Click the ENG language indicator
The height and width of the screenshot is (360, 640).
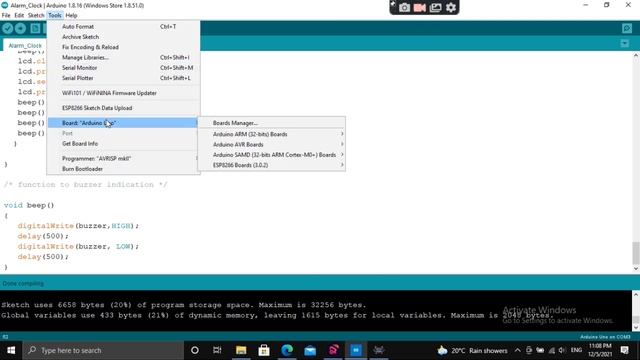(x=576, y=350)
